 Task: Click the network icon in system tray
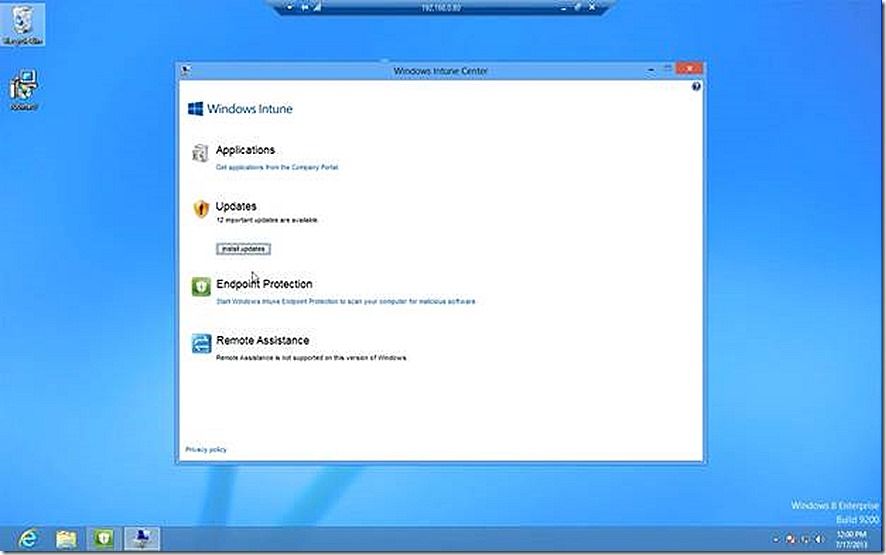(805, 540)
